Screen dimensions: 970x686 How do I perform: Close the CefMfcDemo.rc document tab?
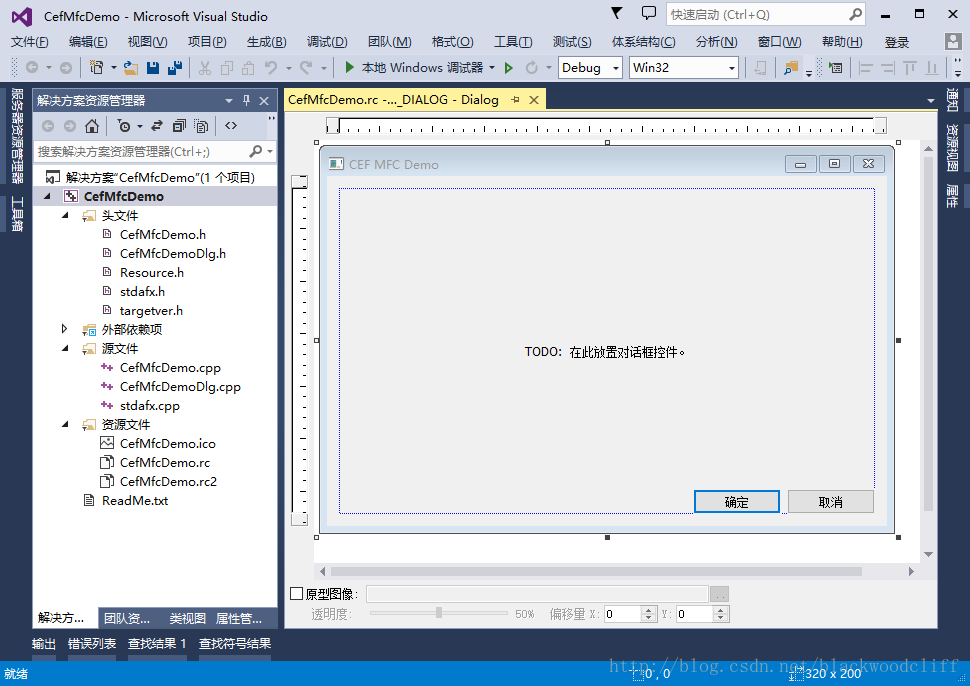[x=534, y=100]
